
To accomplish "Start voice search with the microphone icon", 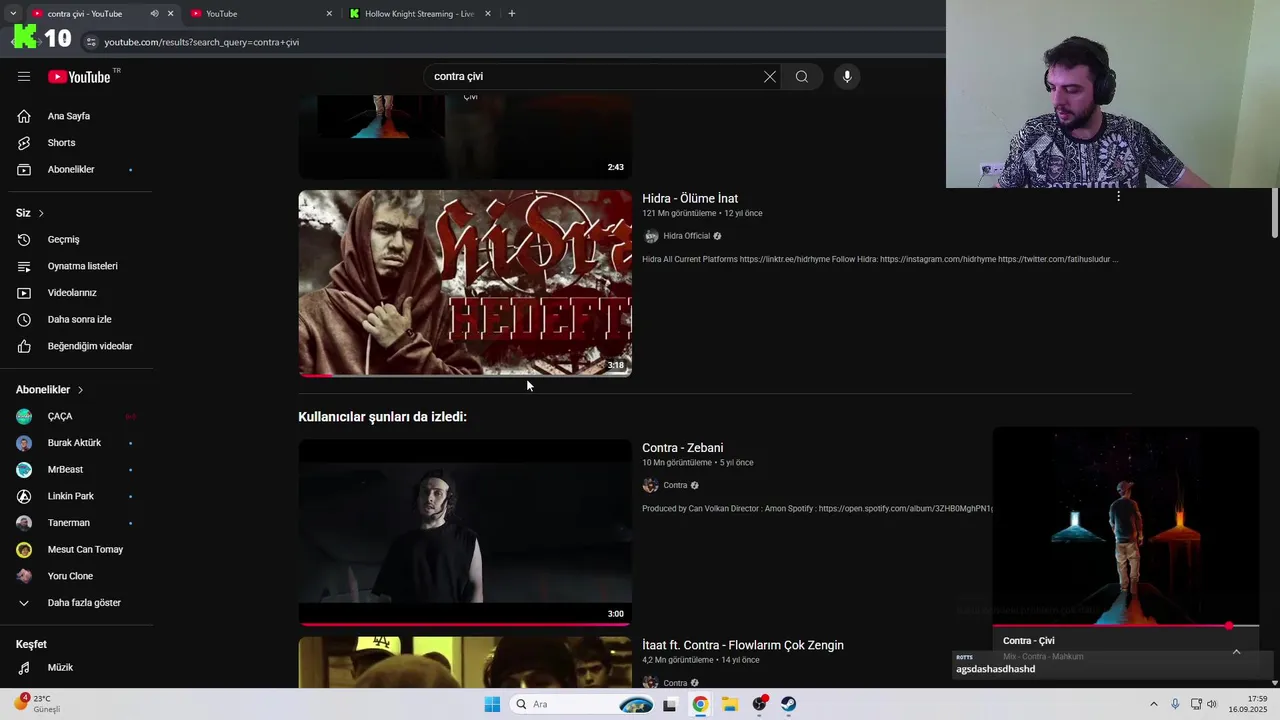I will [x=847, y=76].
